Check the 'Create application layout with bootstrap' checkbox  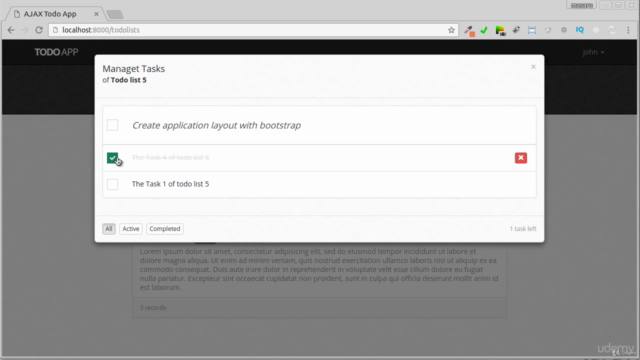(x=112, y=125)
